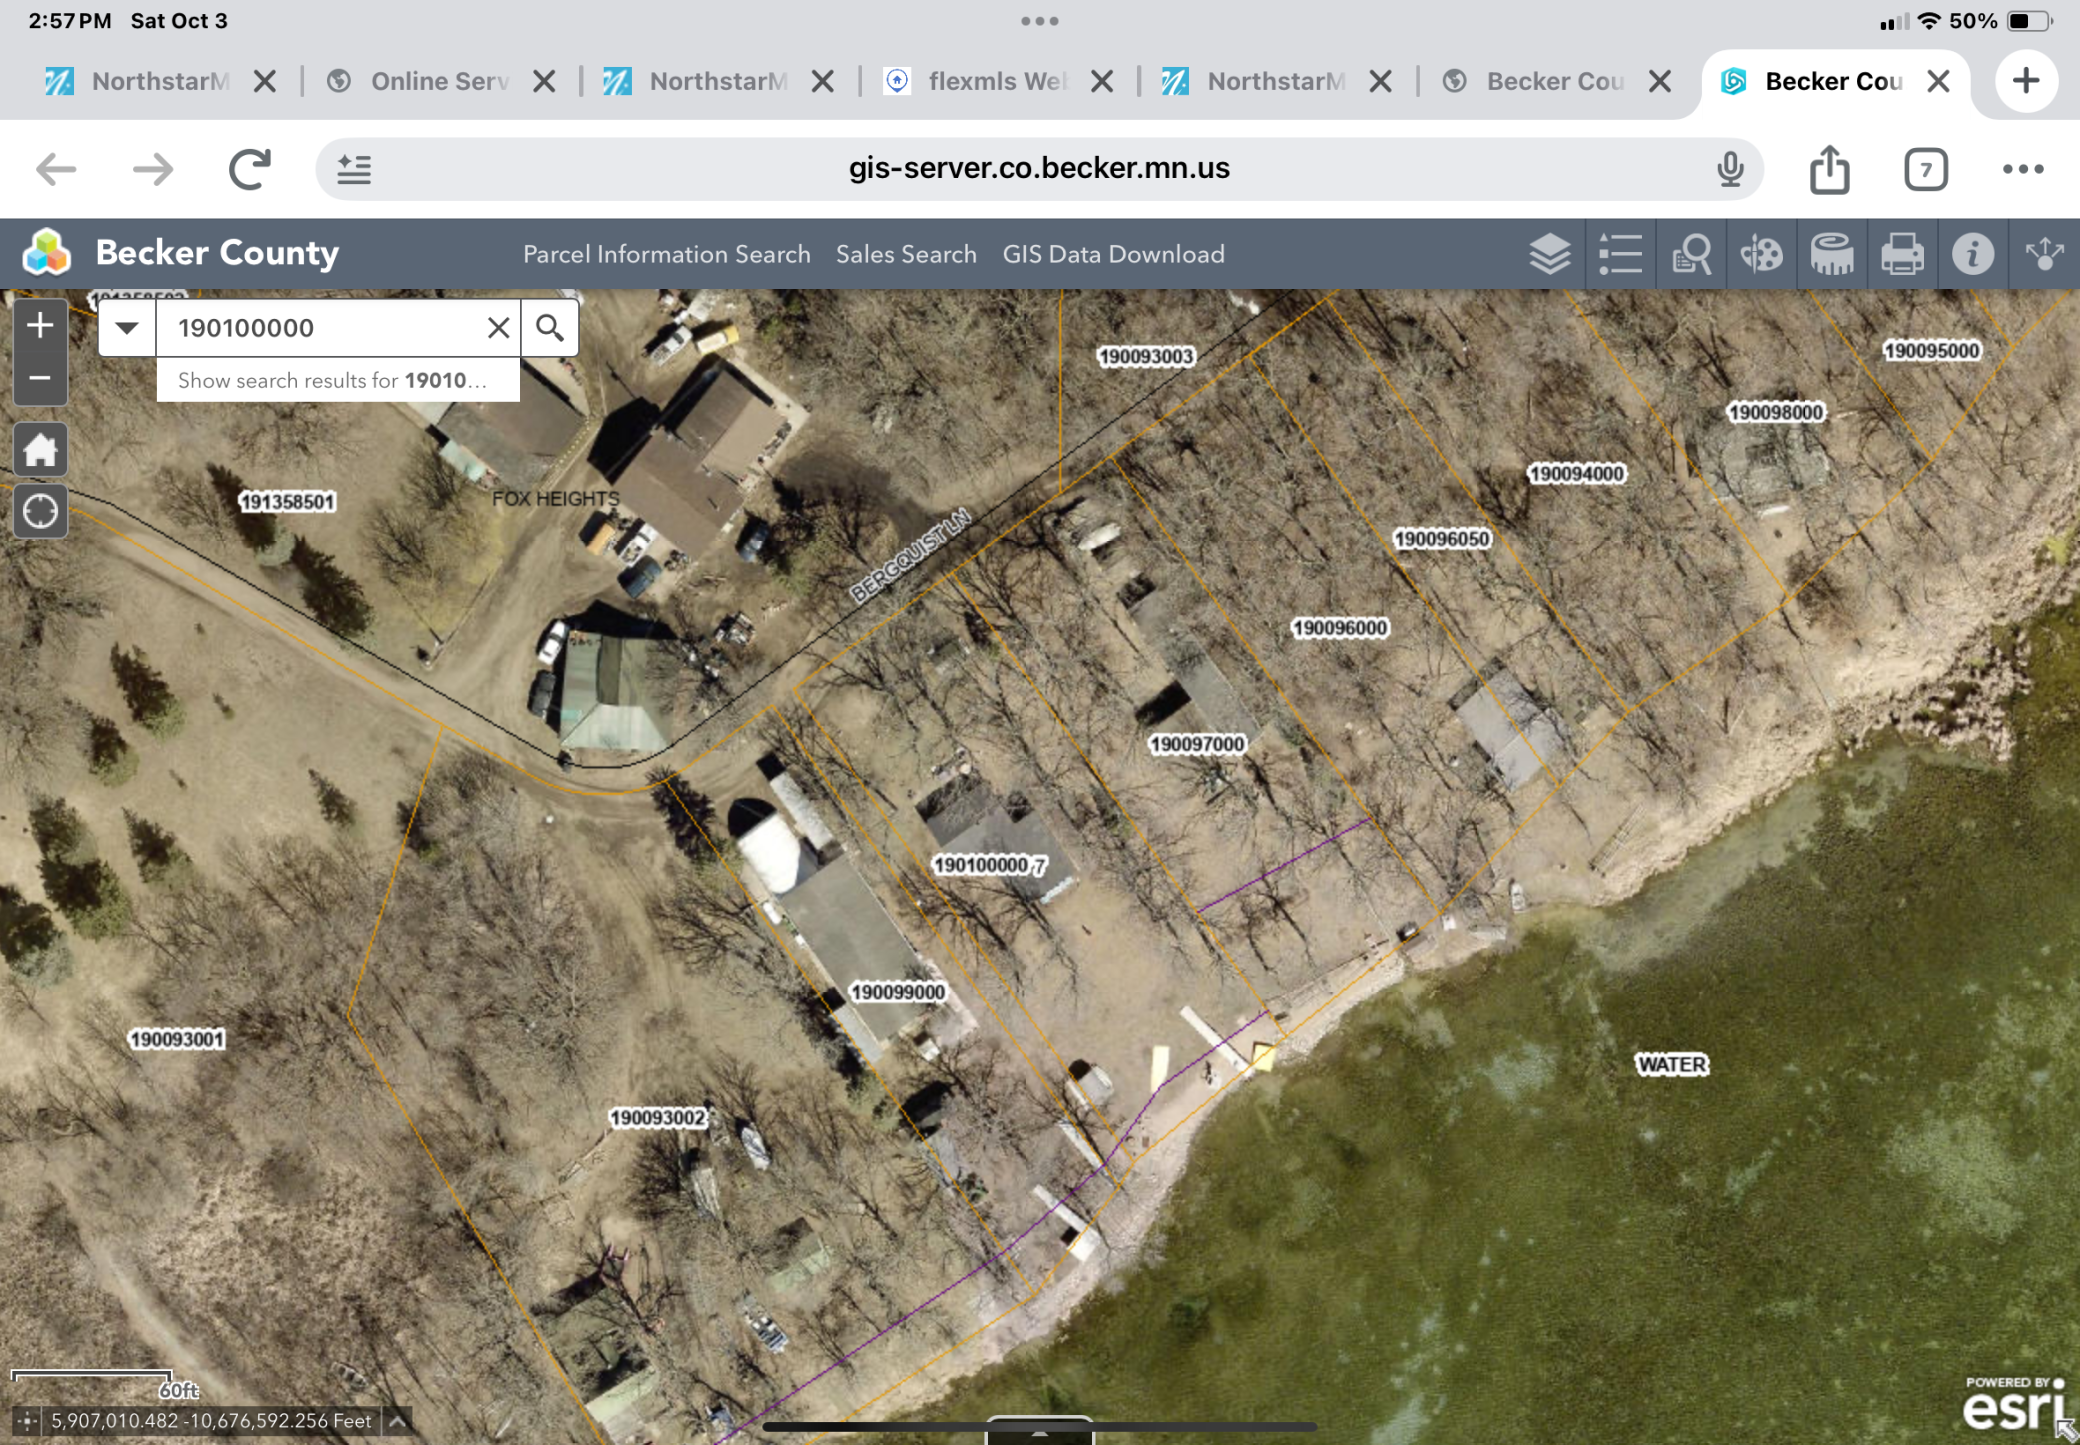Close the flexmls Web tab
This screenshot has width=2080, height=1445.
pos(1102,81)
